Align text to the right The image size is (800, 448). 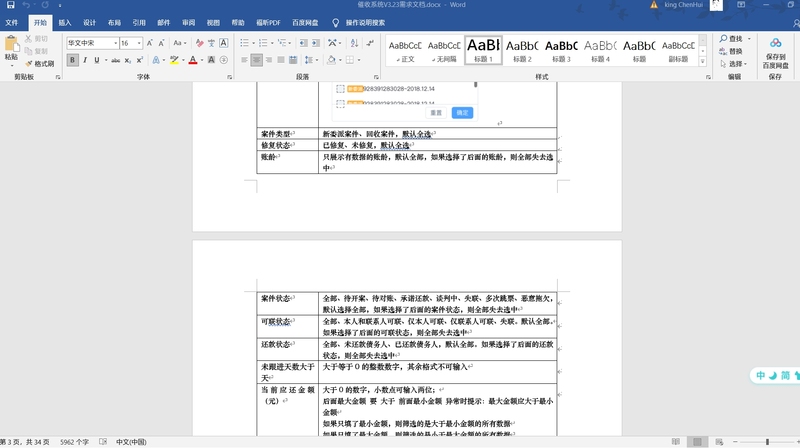pyautogui.click(x=269, y=60)
